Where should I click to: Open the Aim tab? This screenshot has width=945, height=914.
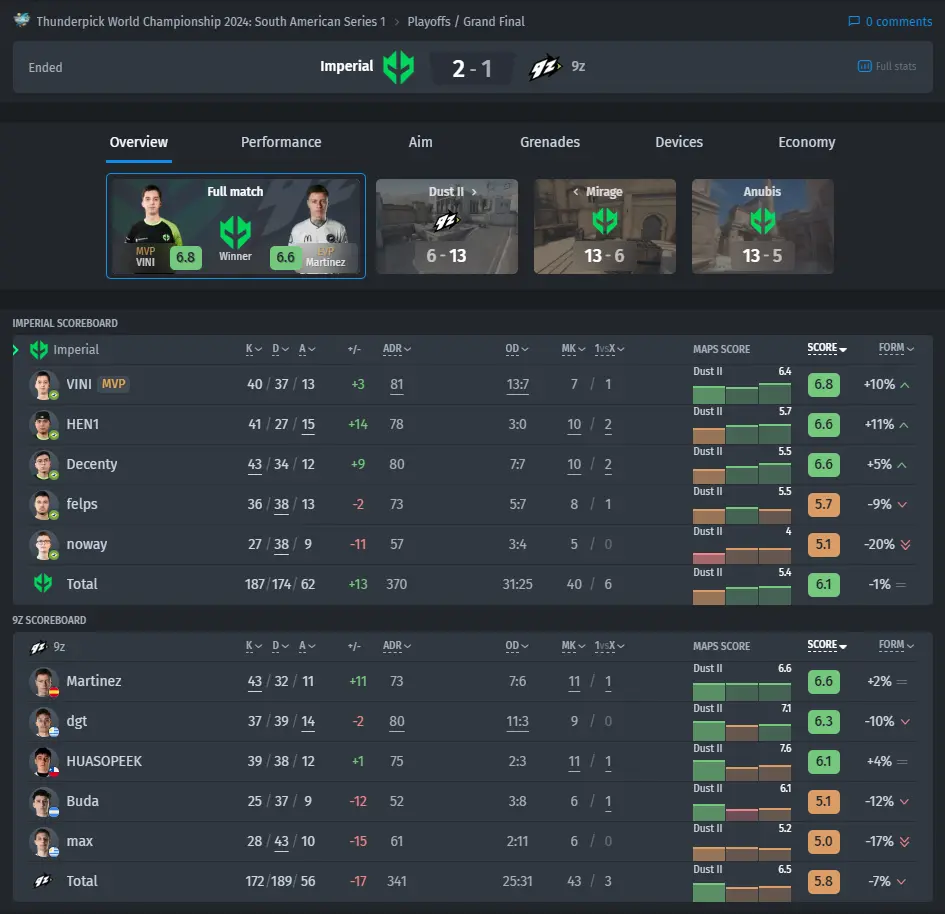[x=420, y=142]
